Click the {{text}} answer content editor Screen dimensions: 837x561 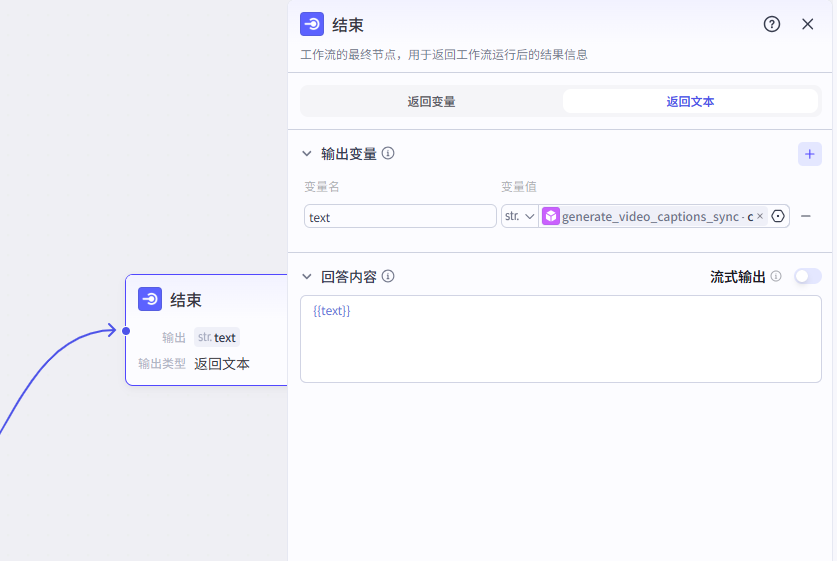tap(560, 338)
